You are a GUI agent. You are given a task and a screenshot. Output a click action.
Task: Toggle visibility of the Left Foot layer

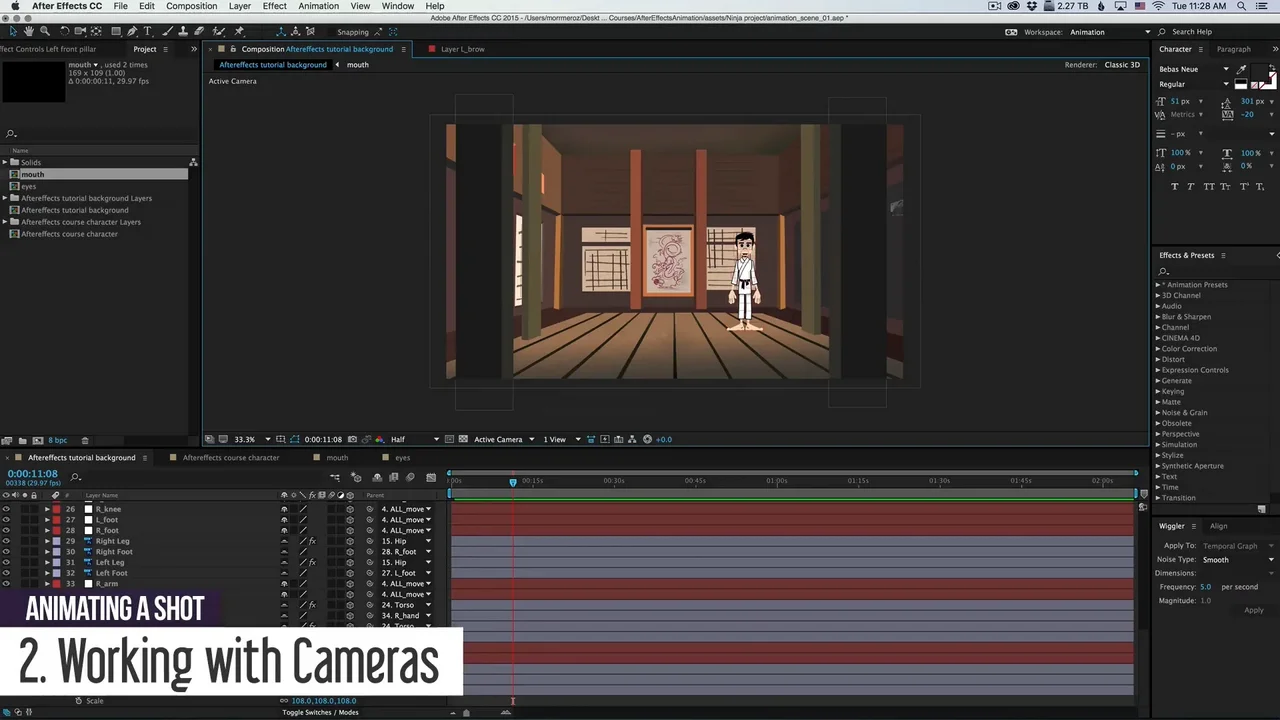(6, 573)
